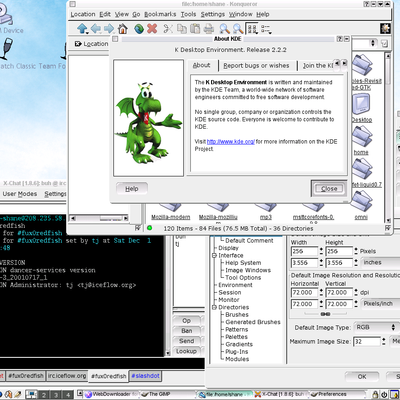Click the magnifier icon beside the printer
This screenshot has height=400, width=400.
[224, 29]
